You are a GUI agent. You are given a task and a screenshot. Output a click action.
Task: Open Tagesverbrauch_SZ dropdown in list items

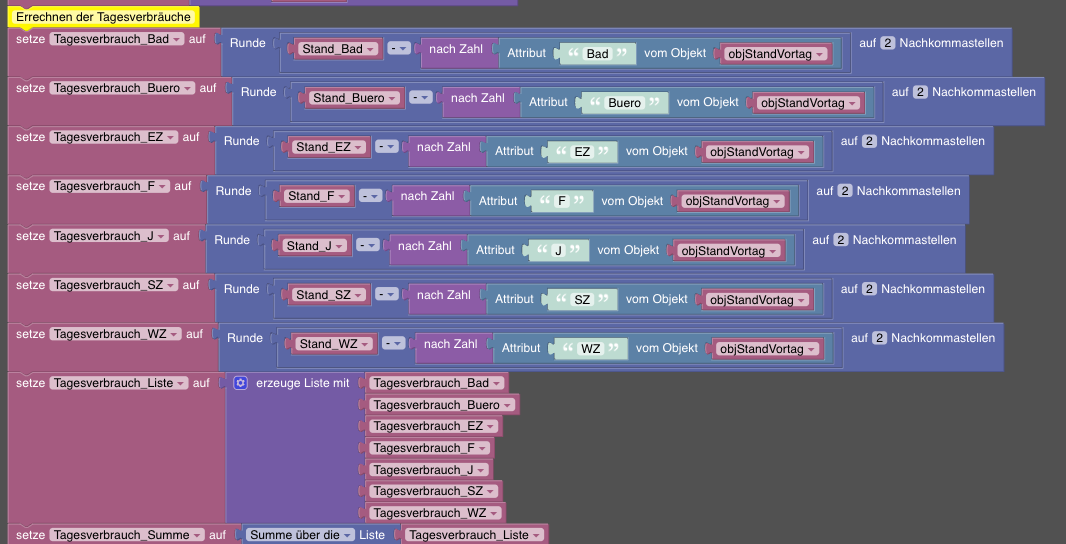pyautogui.click(x=434, y=491)
